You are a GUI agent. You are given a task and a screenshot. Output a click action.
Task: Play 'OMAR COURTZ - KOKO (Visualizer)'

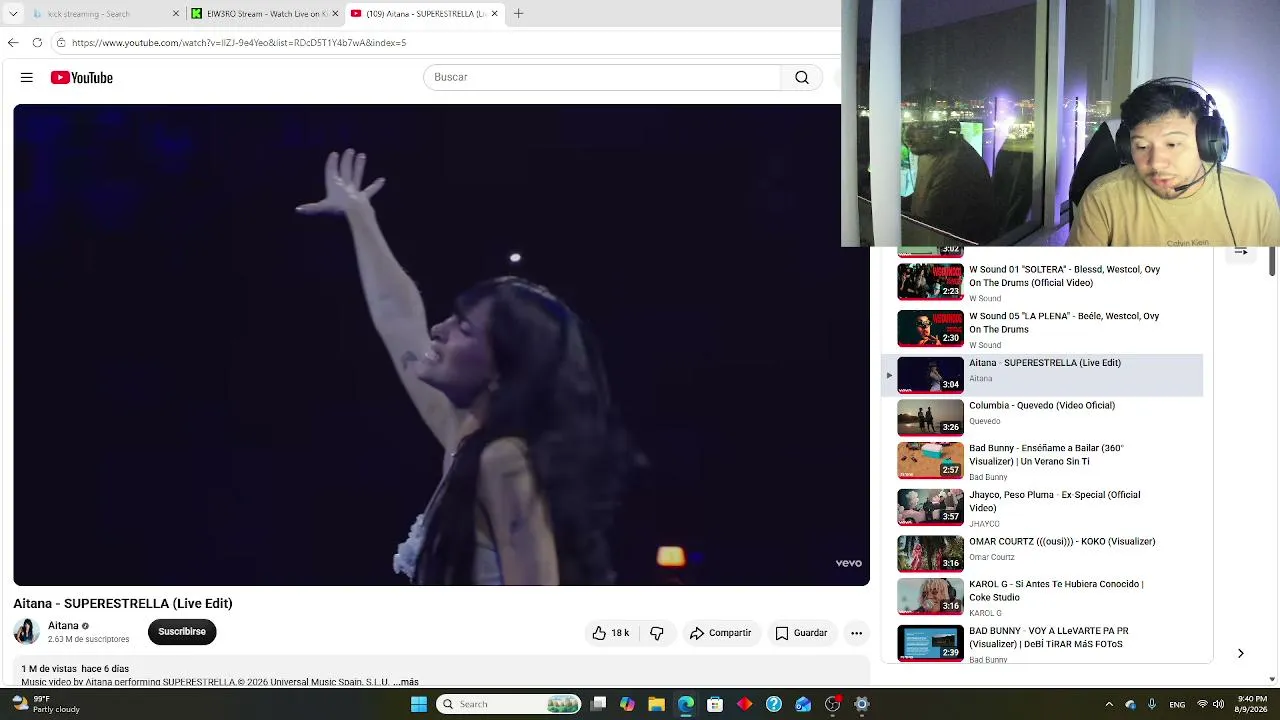tap(1062, 541)
